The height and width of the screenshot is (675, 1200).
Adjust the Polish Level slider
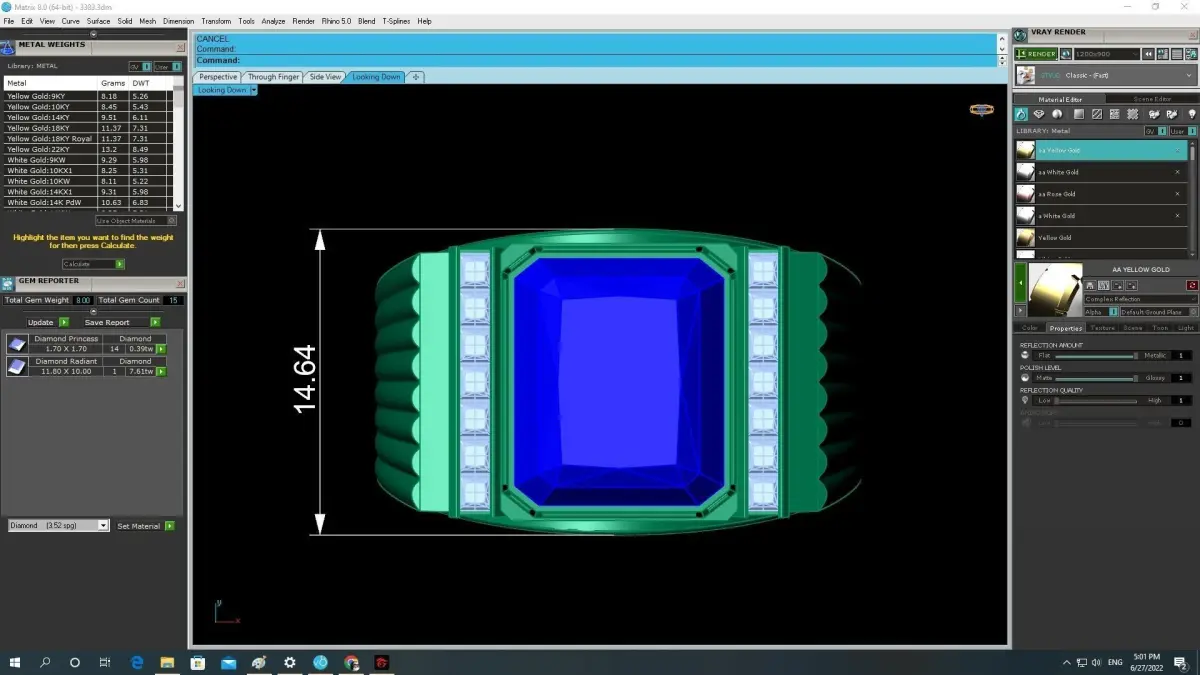[x=1096, y=378]
